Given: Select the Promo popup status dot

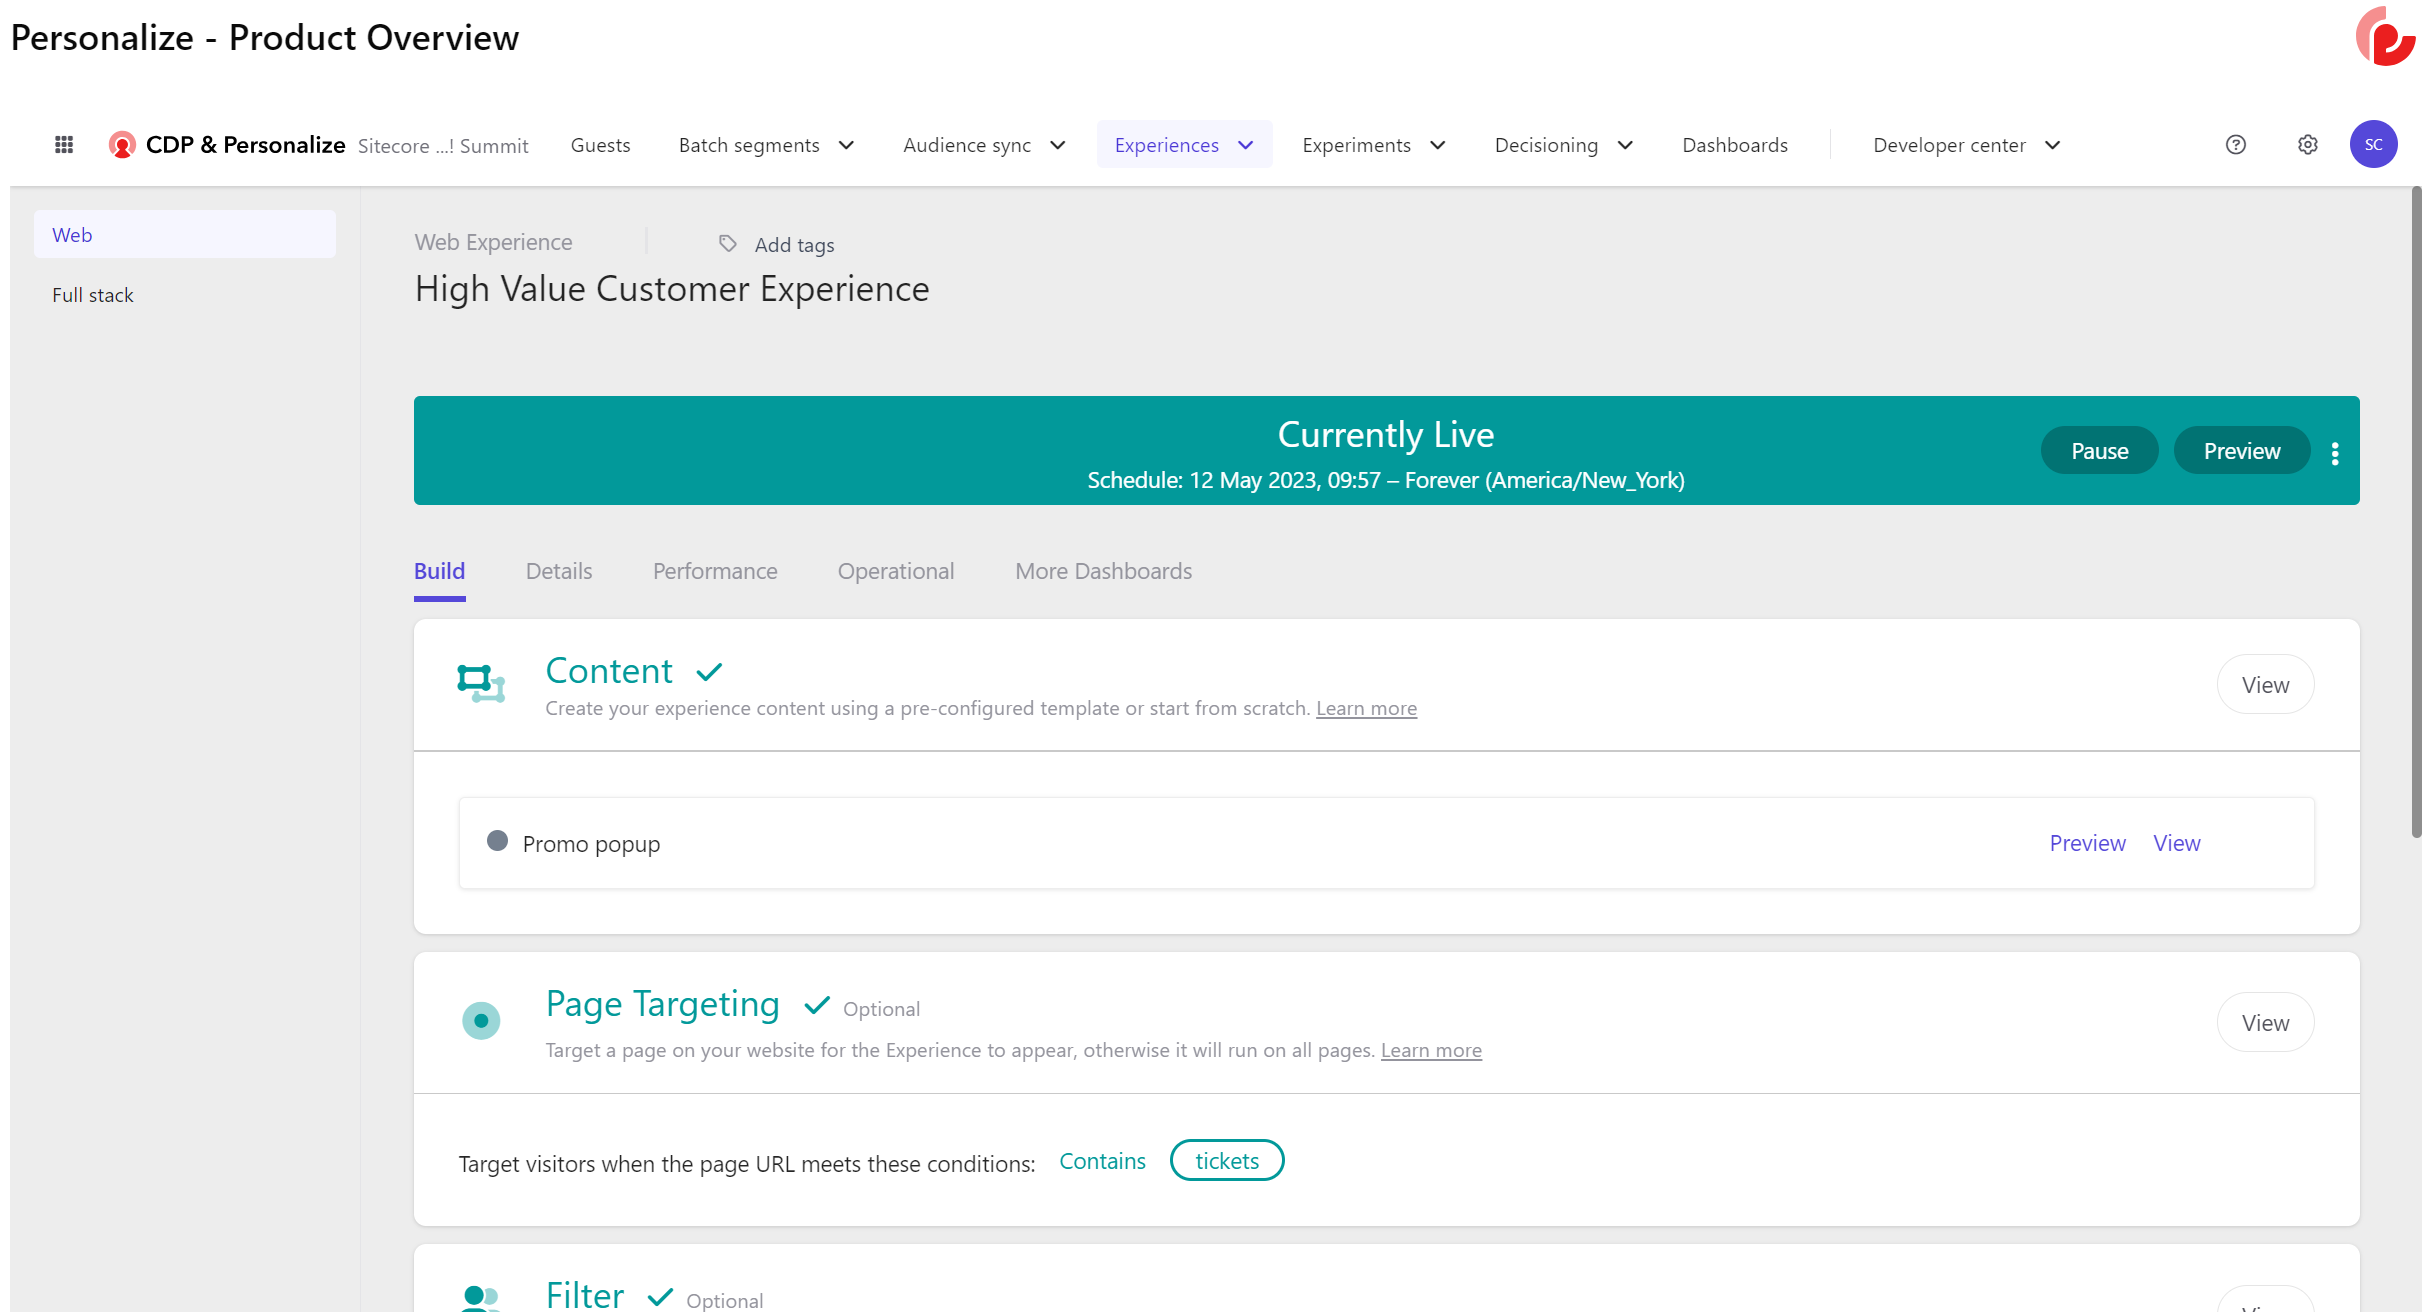Looking at the screenshot, I should [497, 841].
